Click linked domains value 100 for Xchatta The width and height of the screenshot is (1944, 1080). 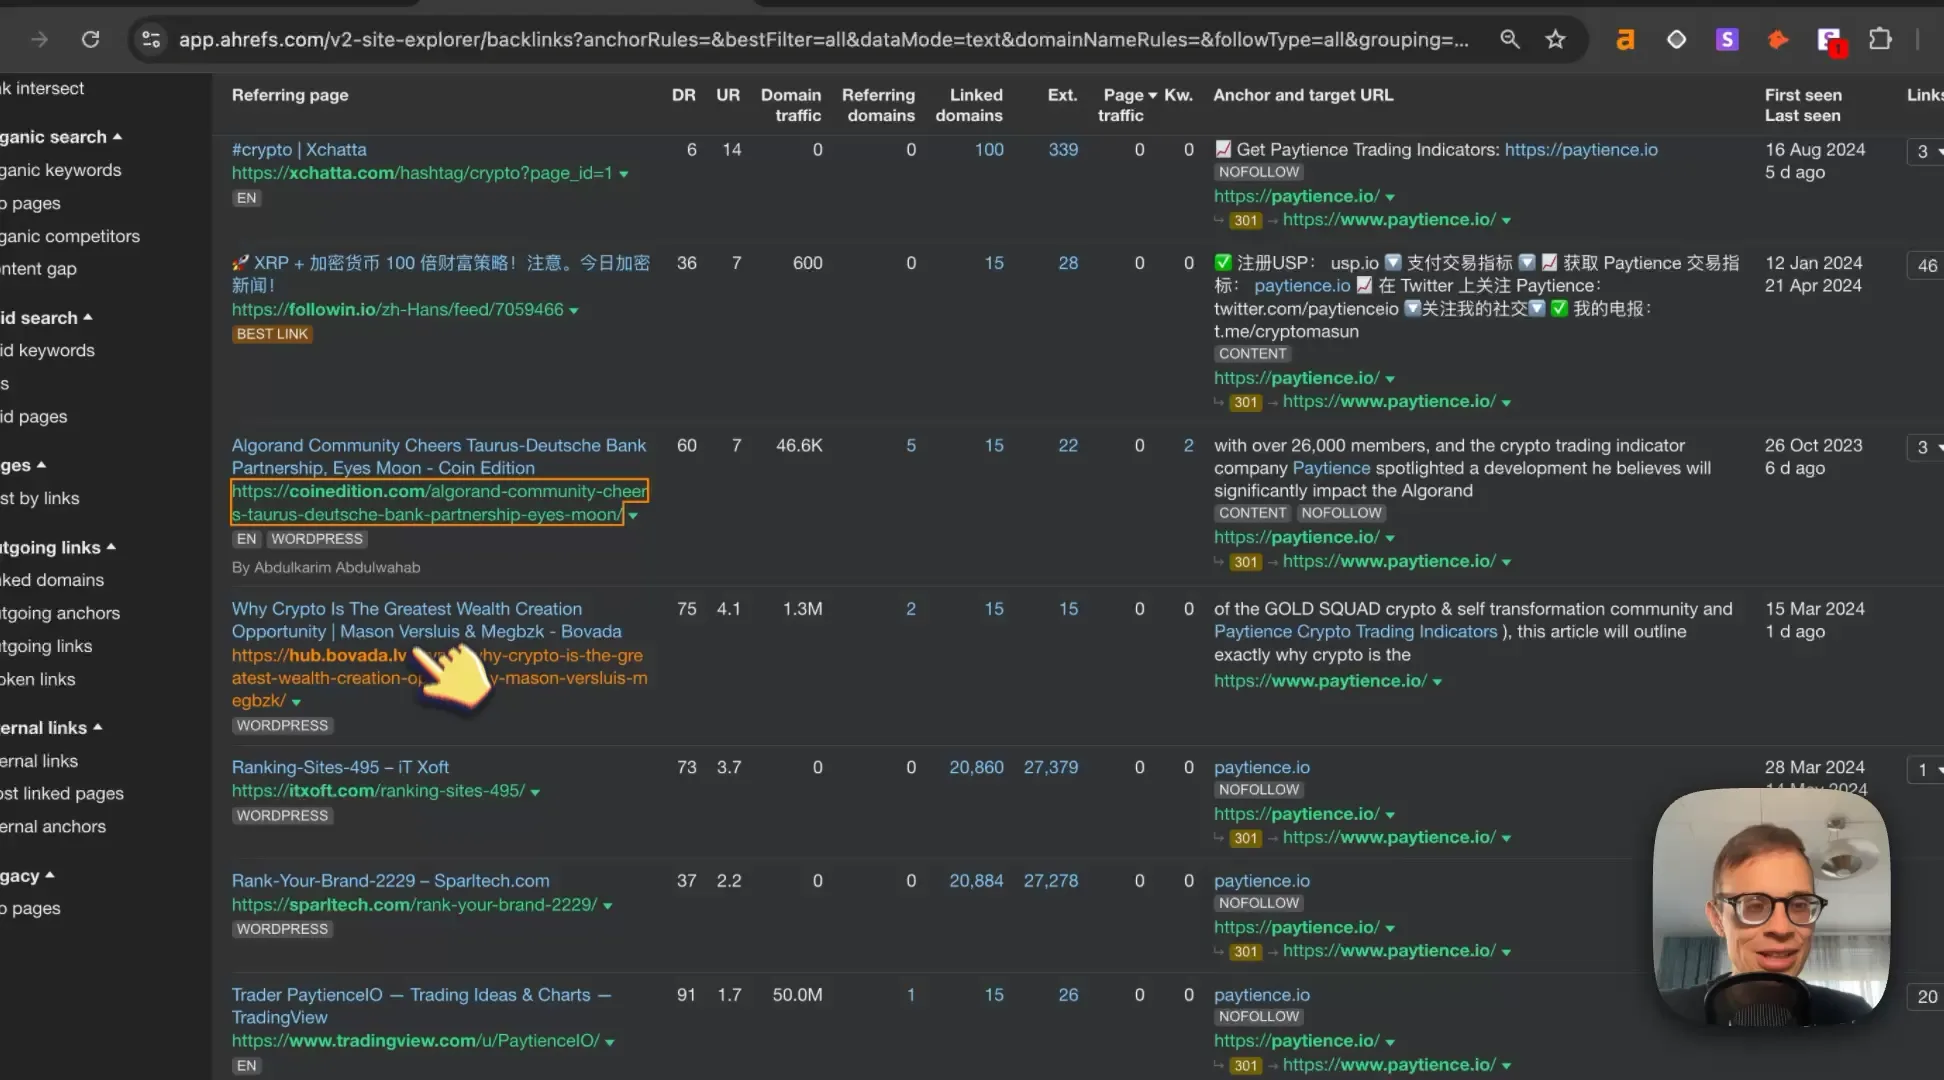click(x=989, y=150)
